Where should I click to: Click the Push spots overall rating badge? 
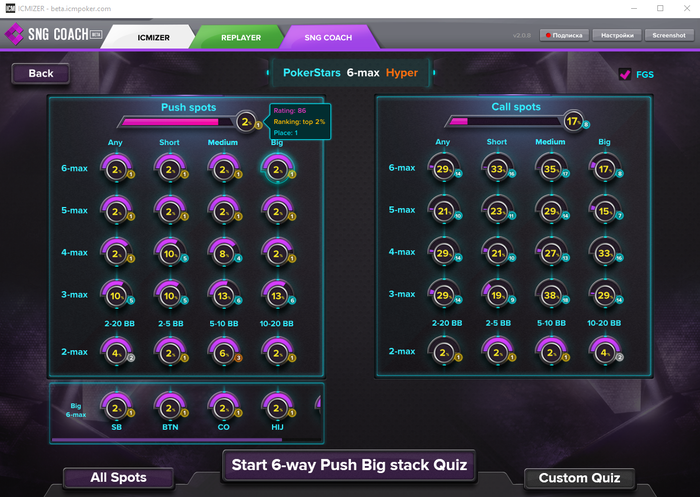point(247,121)
